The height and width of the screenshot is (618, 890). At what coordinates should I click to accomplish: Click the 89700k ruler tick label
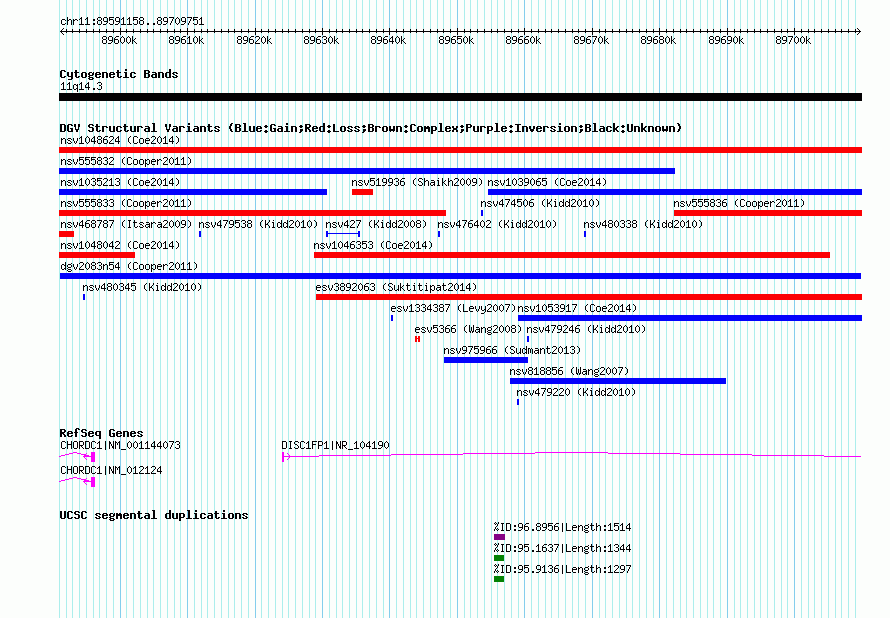(793, 40)
